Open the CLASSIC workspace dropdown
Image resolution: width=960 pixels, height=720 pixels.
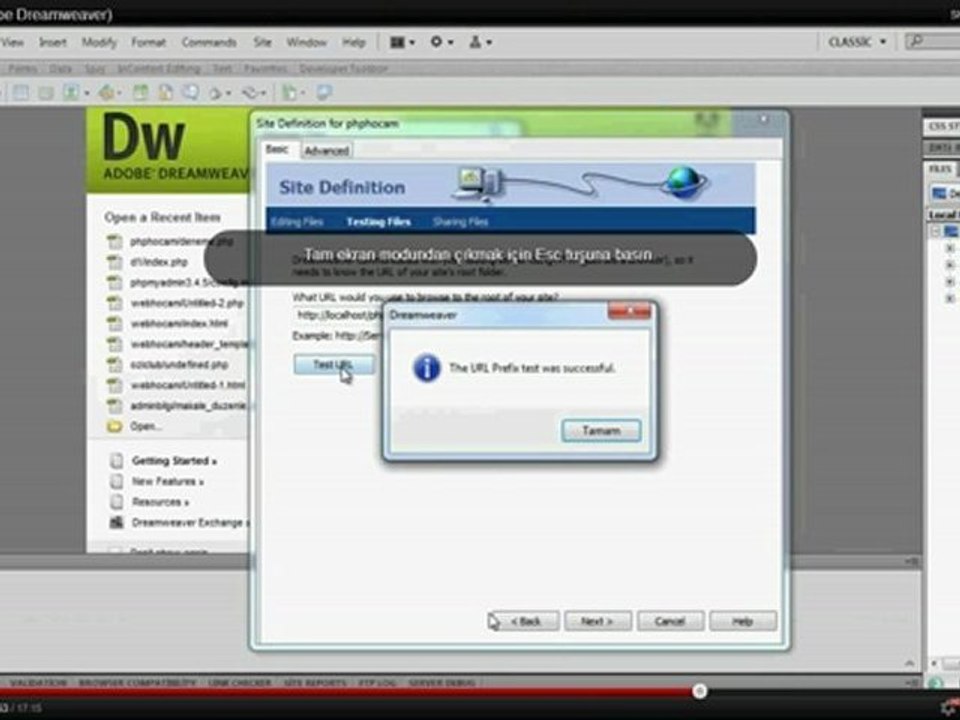(x=857, y=42)
